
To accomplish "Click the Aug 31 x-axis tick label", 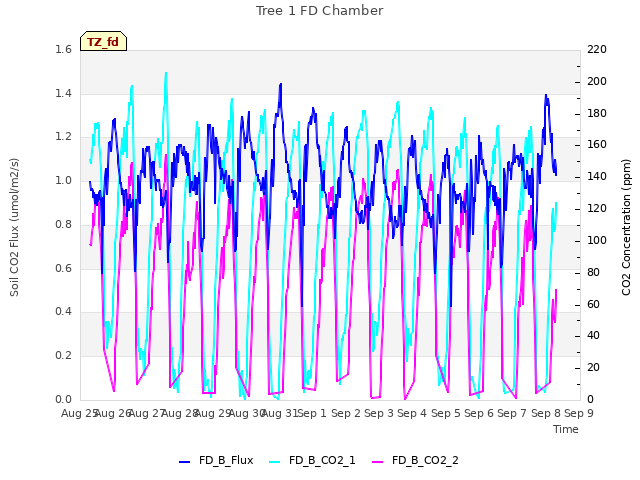I will 280,413.
